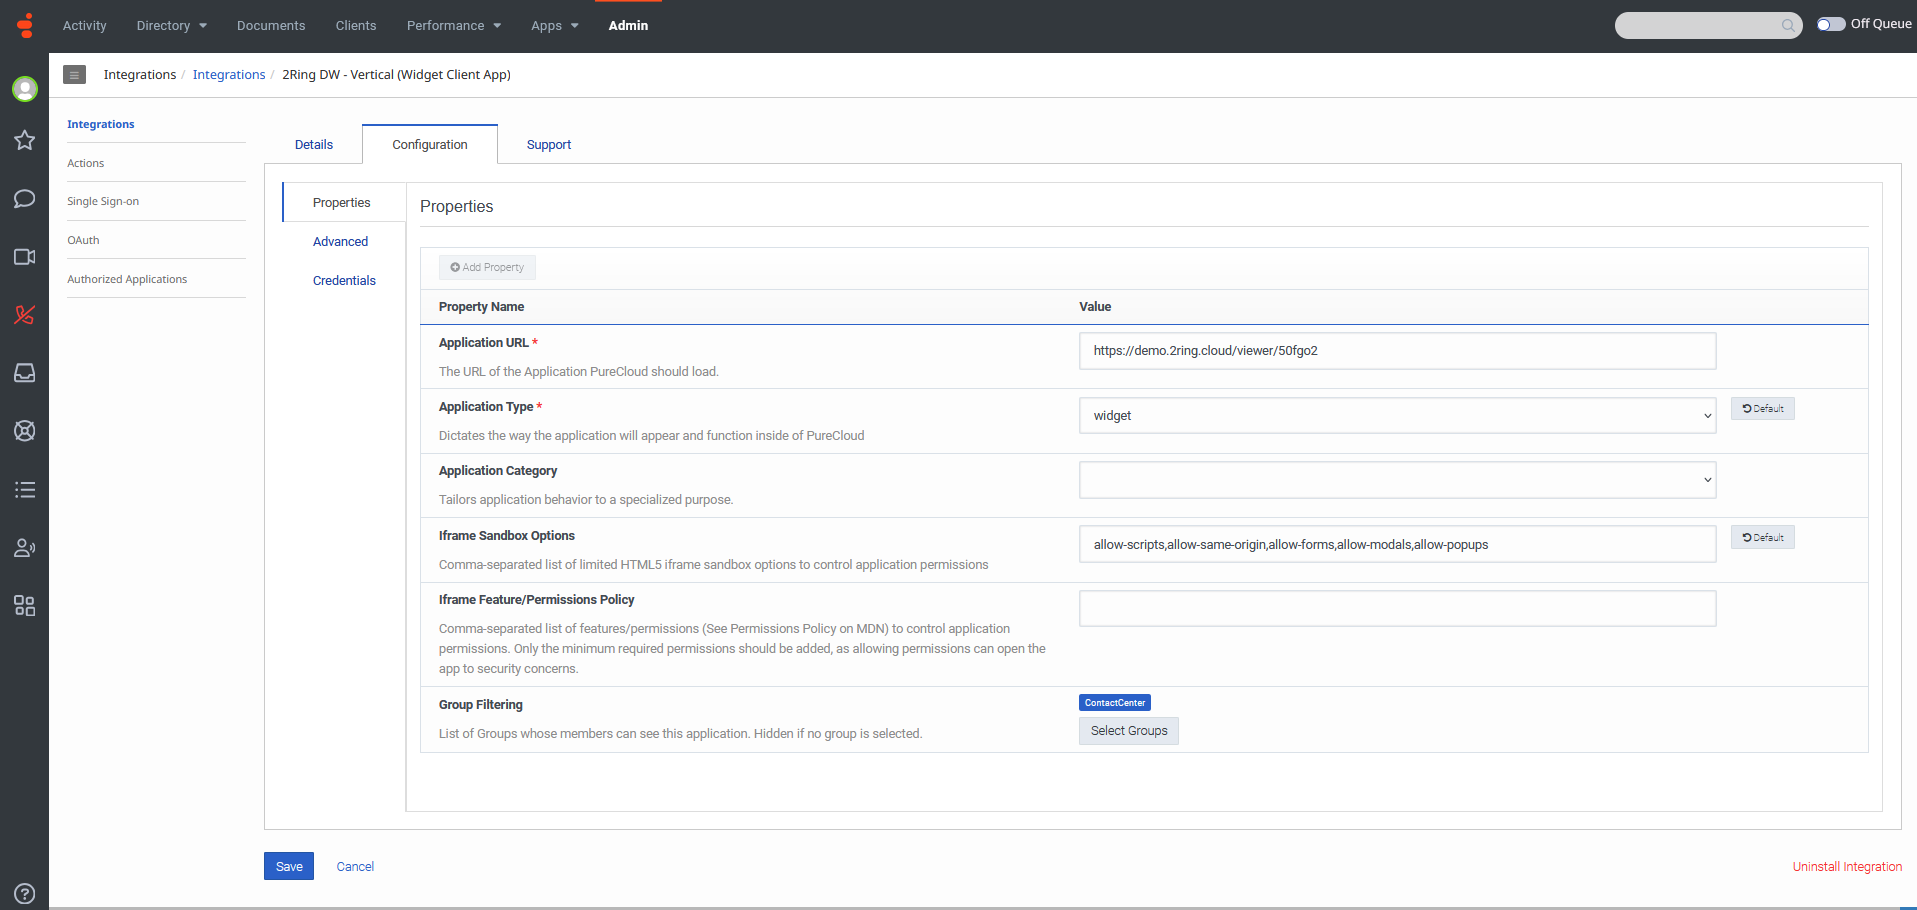Click Uninstall Integration link
This screenshot has width=1917, height=910.
click(x=1847, y=866)
